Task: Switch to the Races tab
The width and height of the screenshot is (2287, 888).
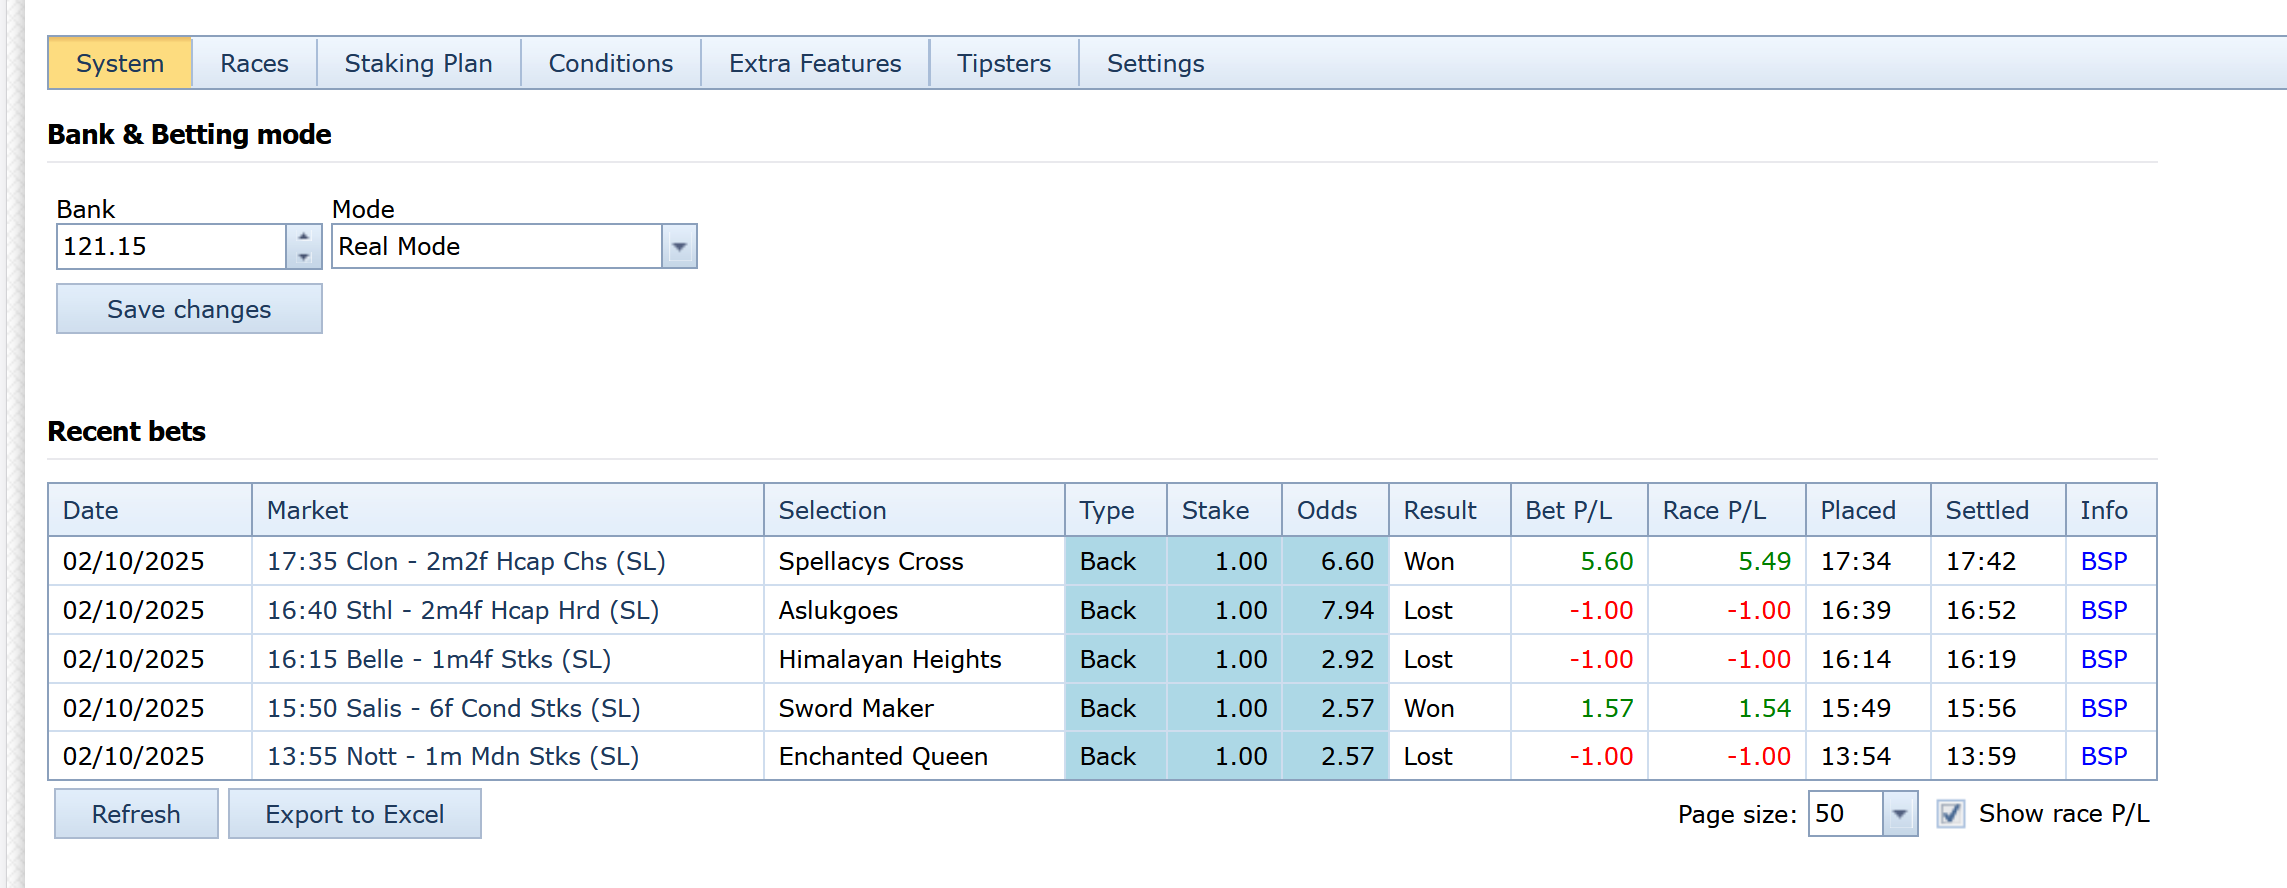Action: (x=254, y=64)
